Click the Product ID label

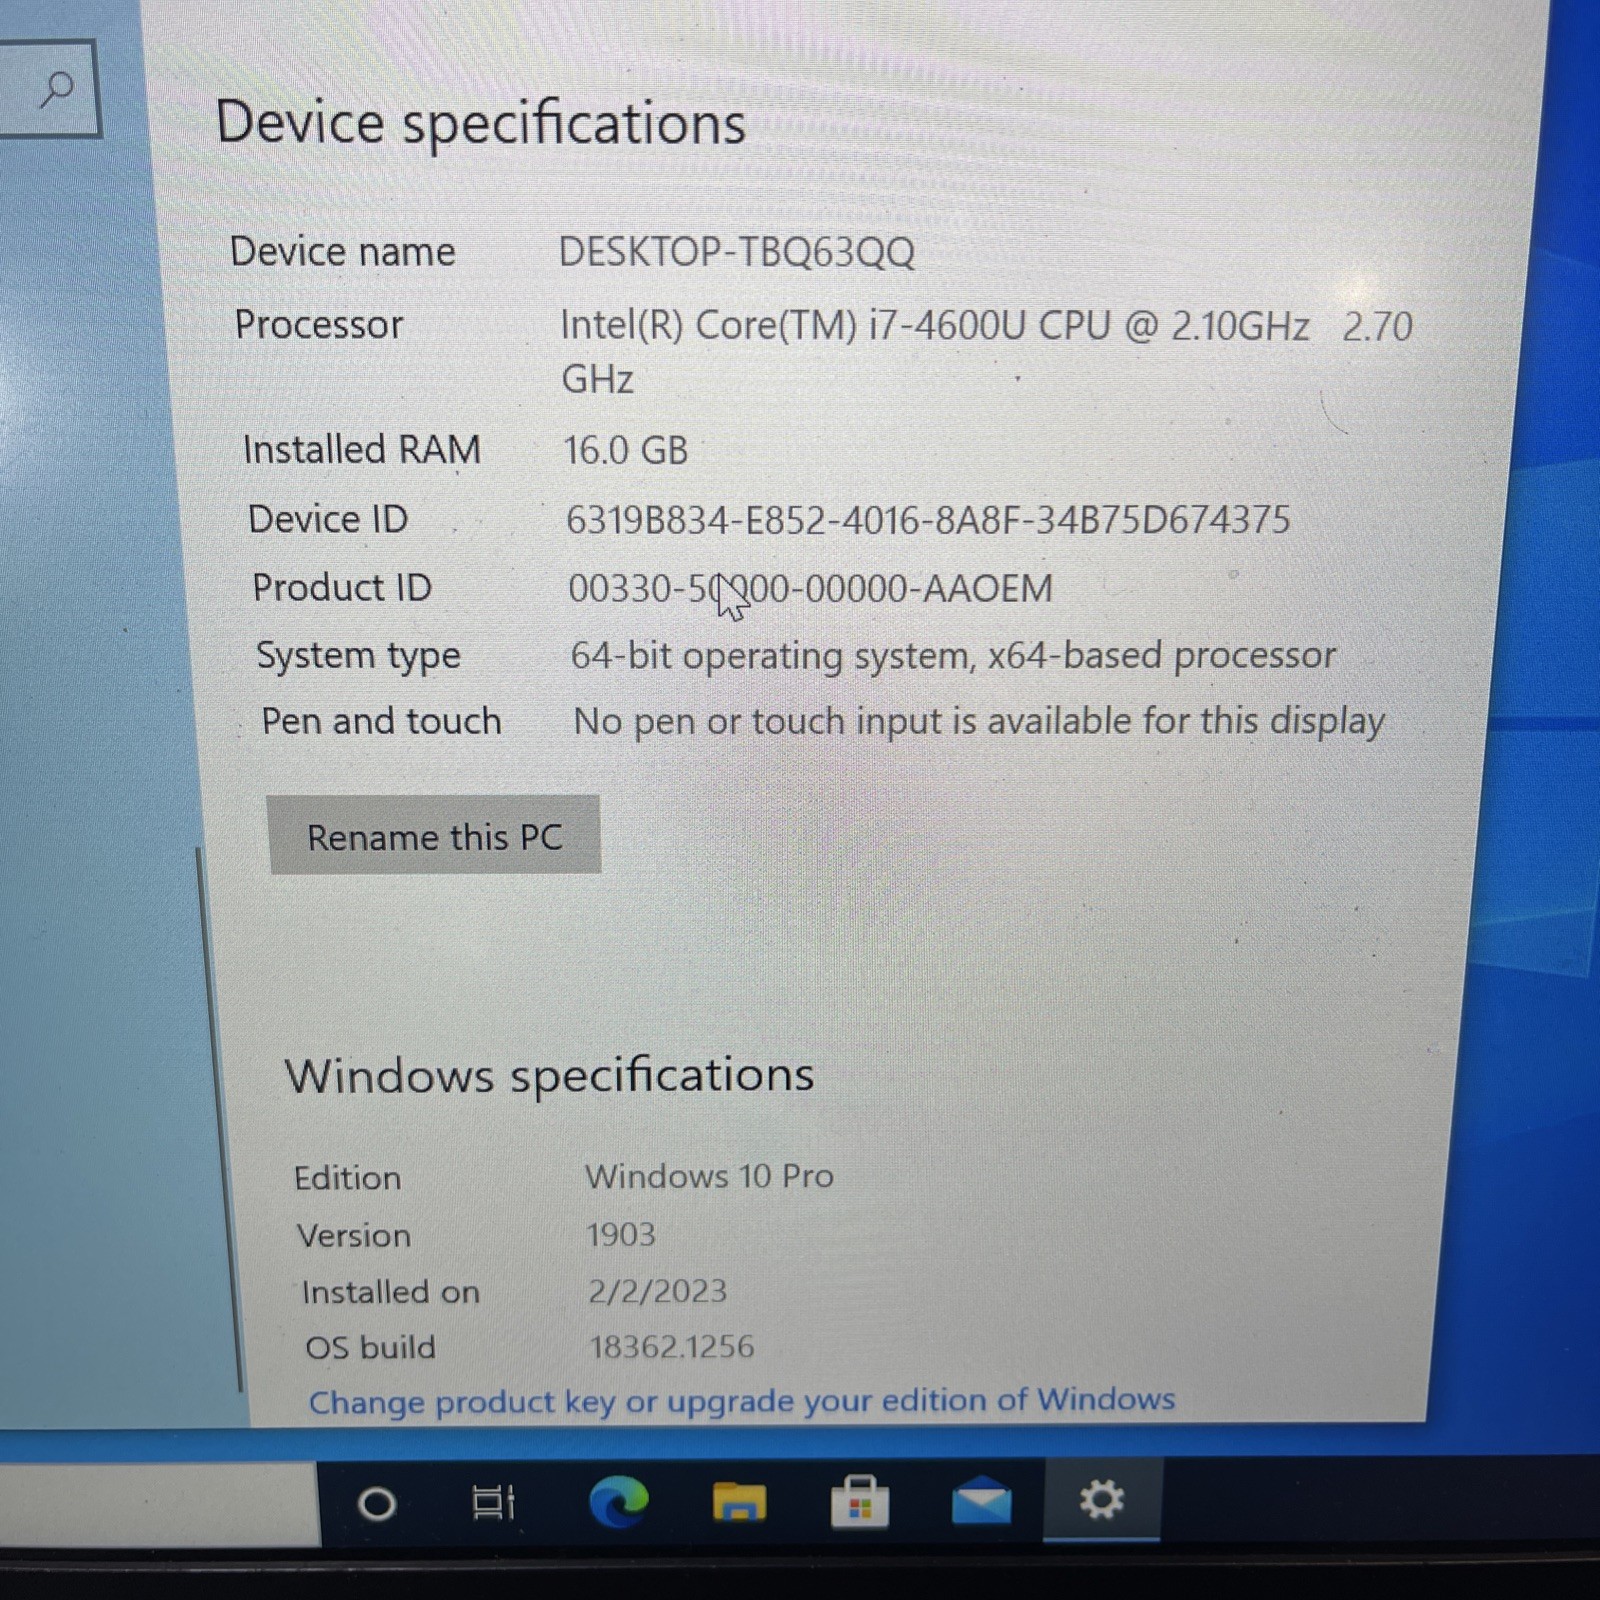click(342, 587)
